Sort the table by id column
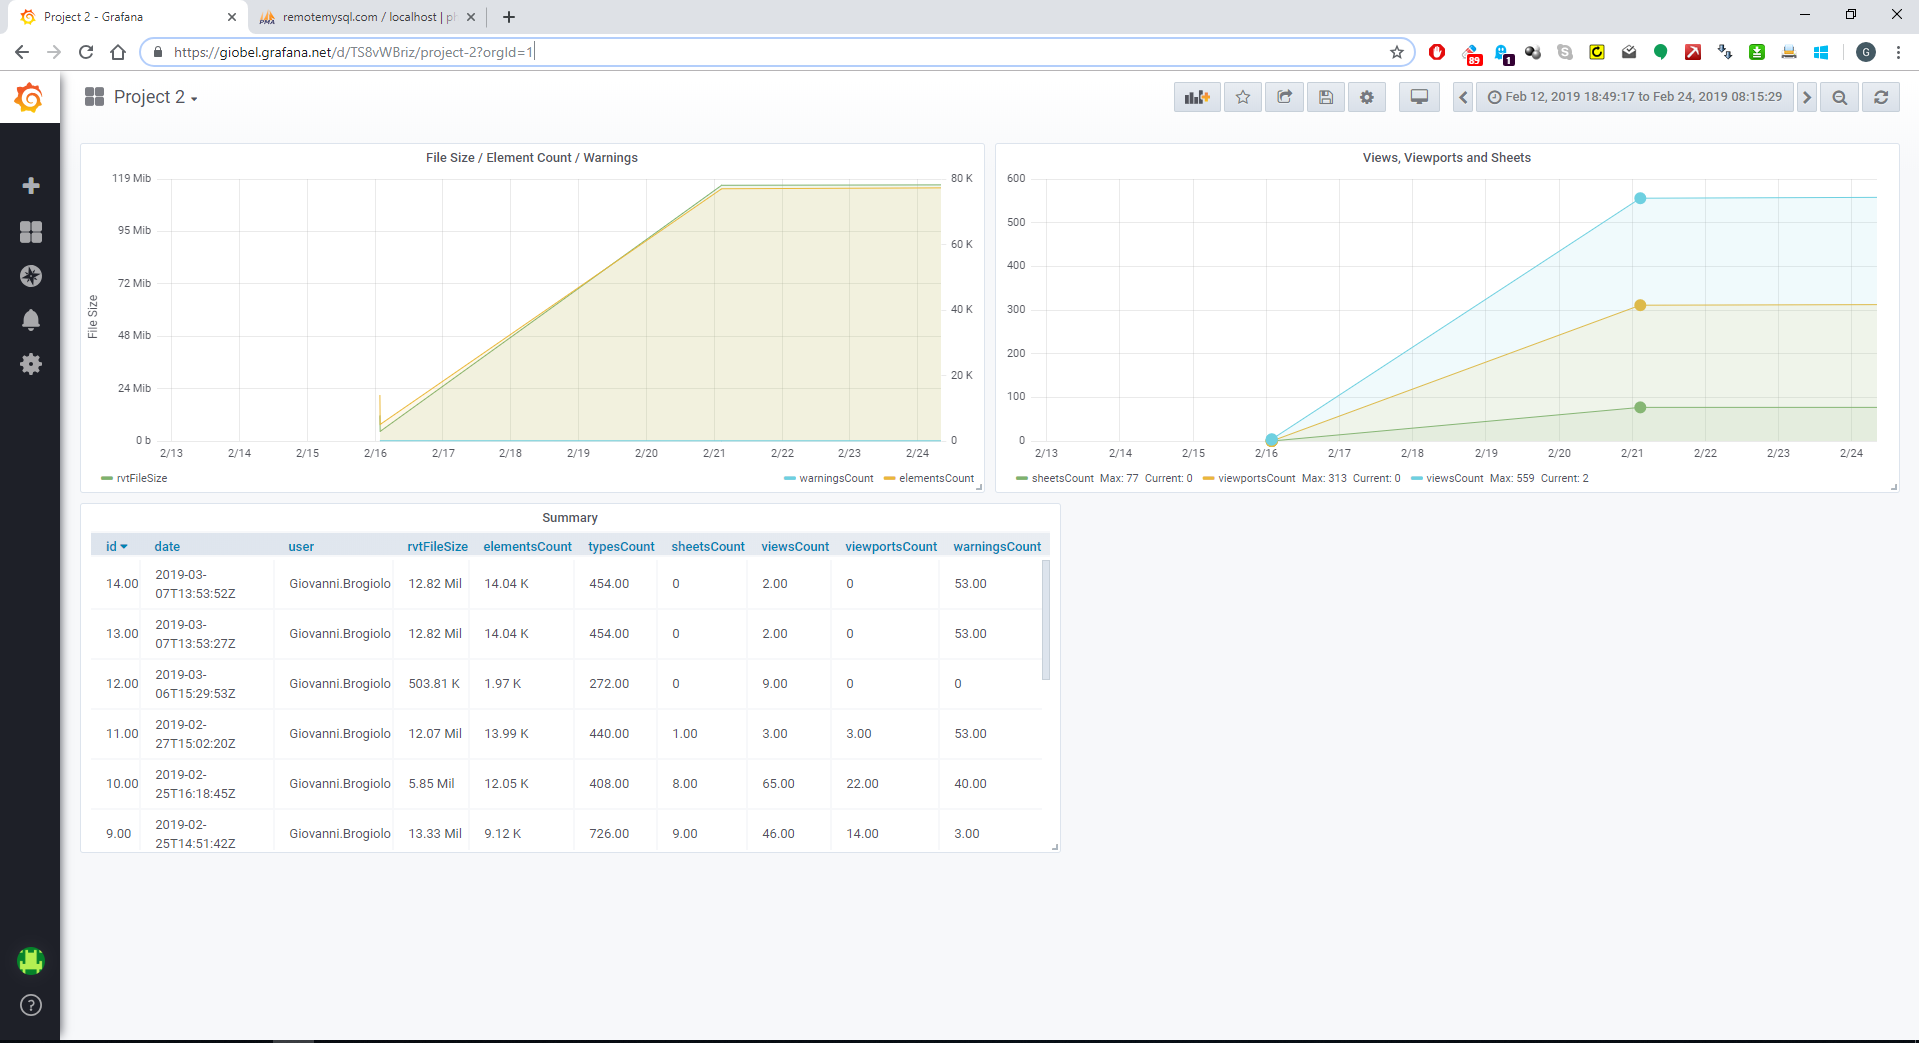The image size is (1919, 1043). point(117,547)
